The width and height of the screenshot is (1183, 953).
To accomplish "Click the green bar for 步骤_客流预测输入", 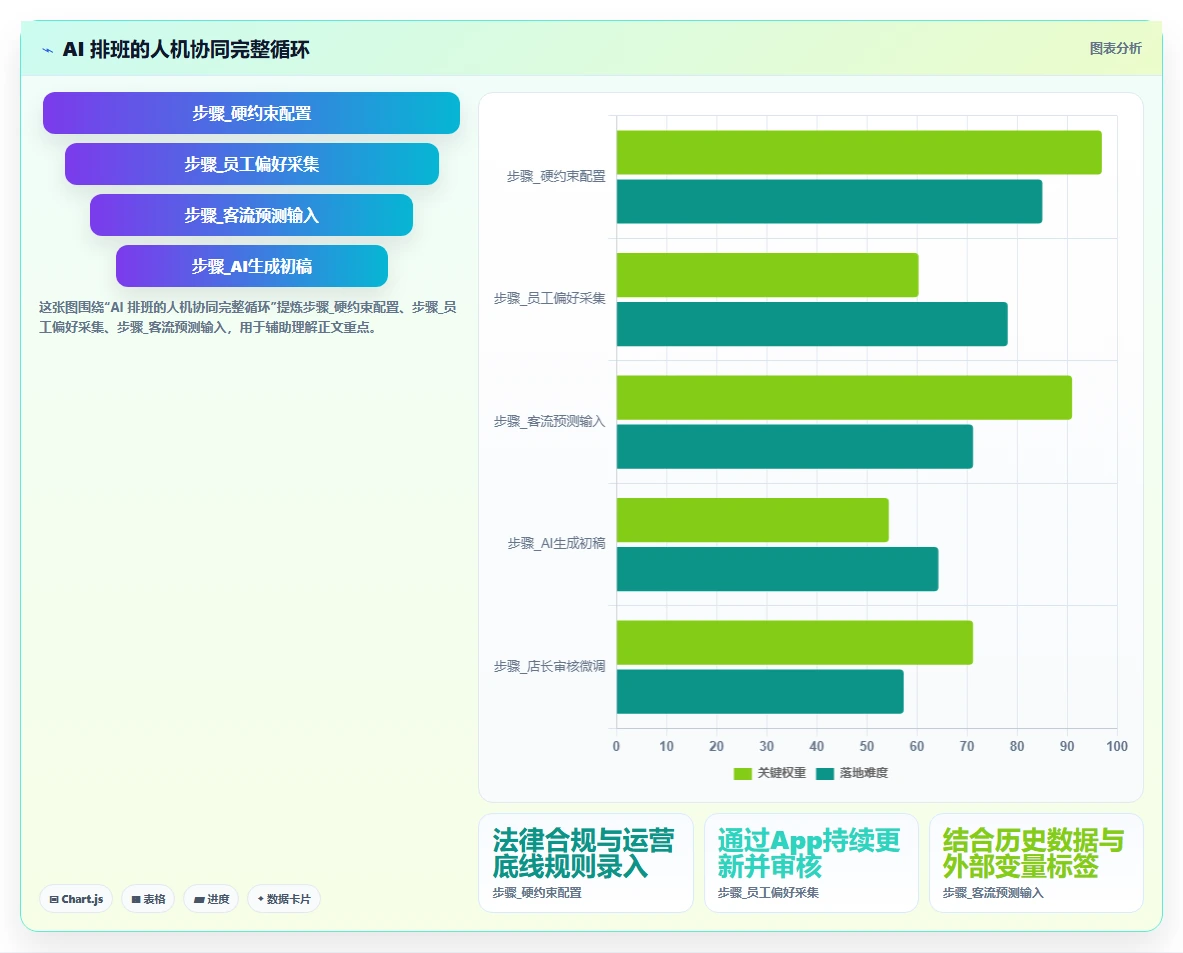I will coord(843,398).
